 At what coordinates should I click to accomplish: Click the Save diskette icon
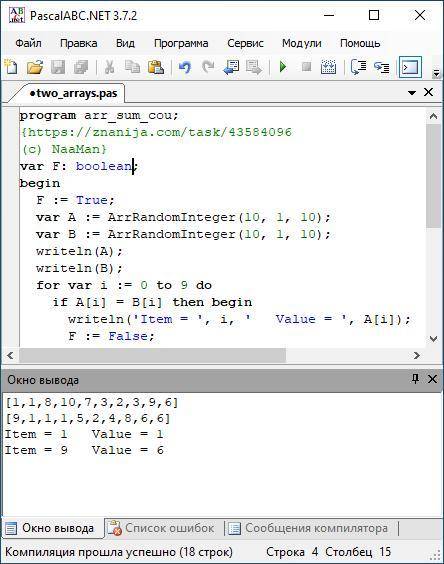[x=58, y=67]
